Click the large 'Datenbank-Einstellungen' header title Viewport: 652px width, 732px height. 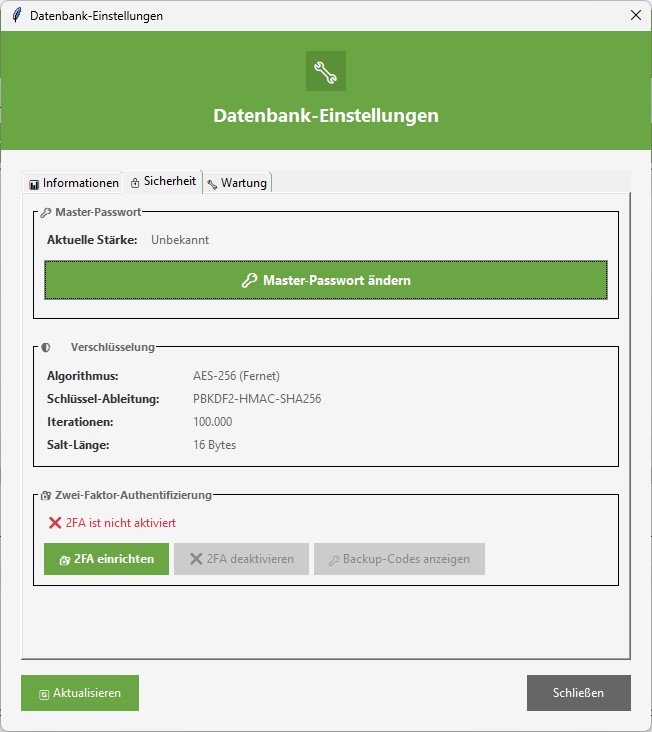[x=326, y=116]
